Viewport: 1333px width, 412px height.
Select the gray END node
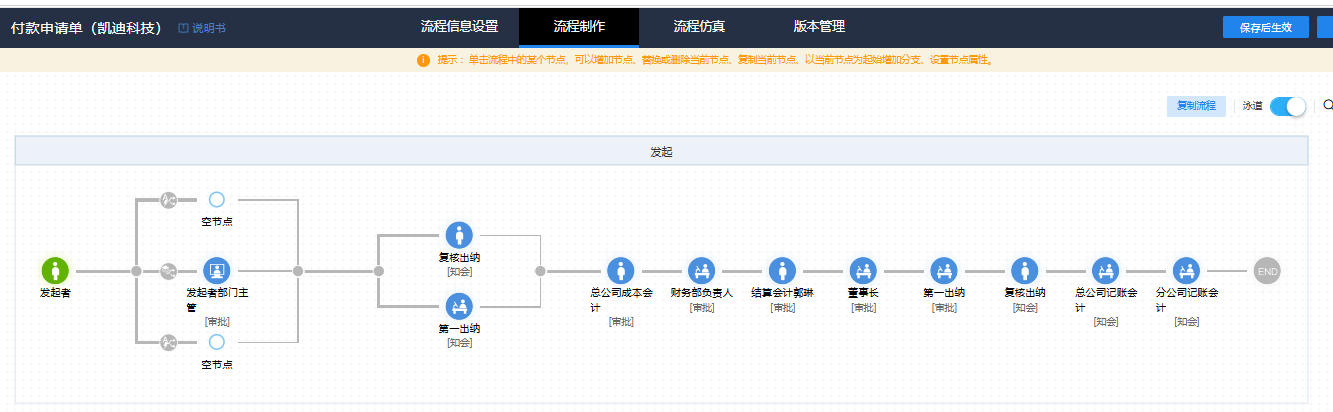click(1267, 270)
